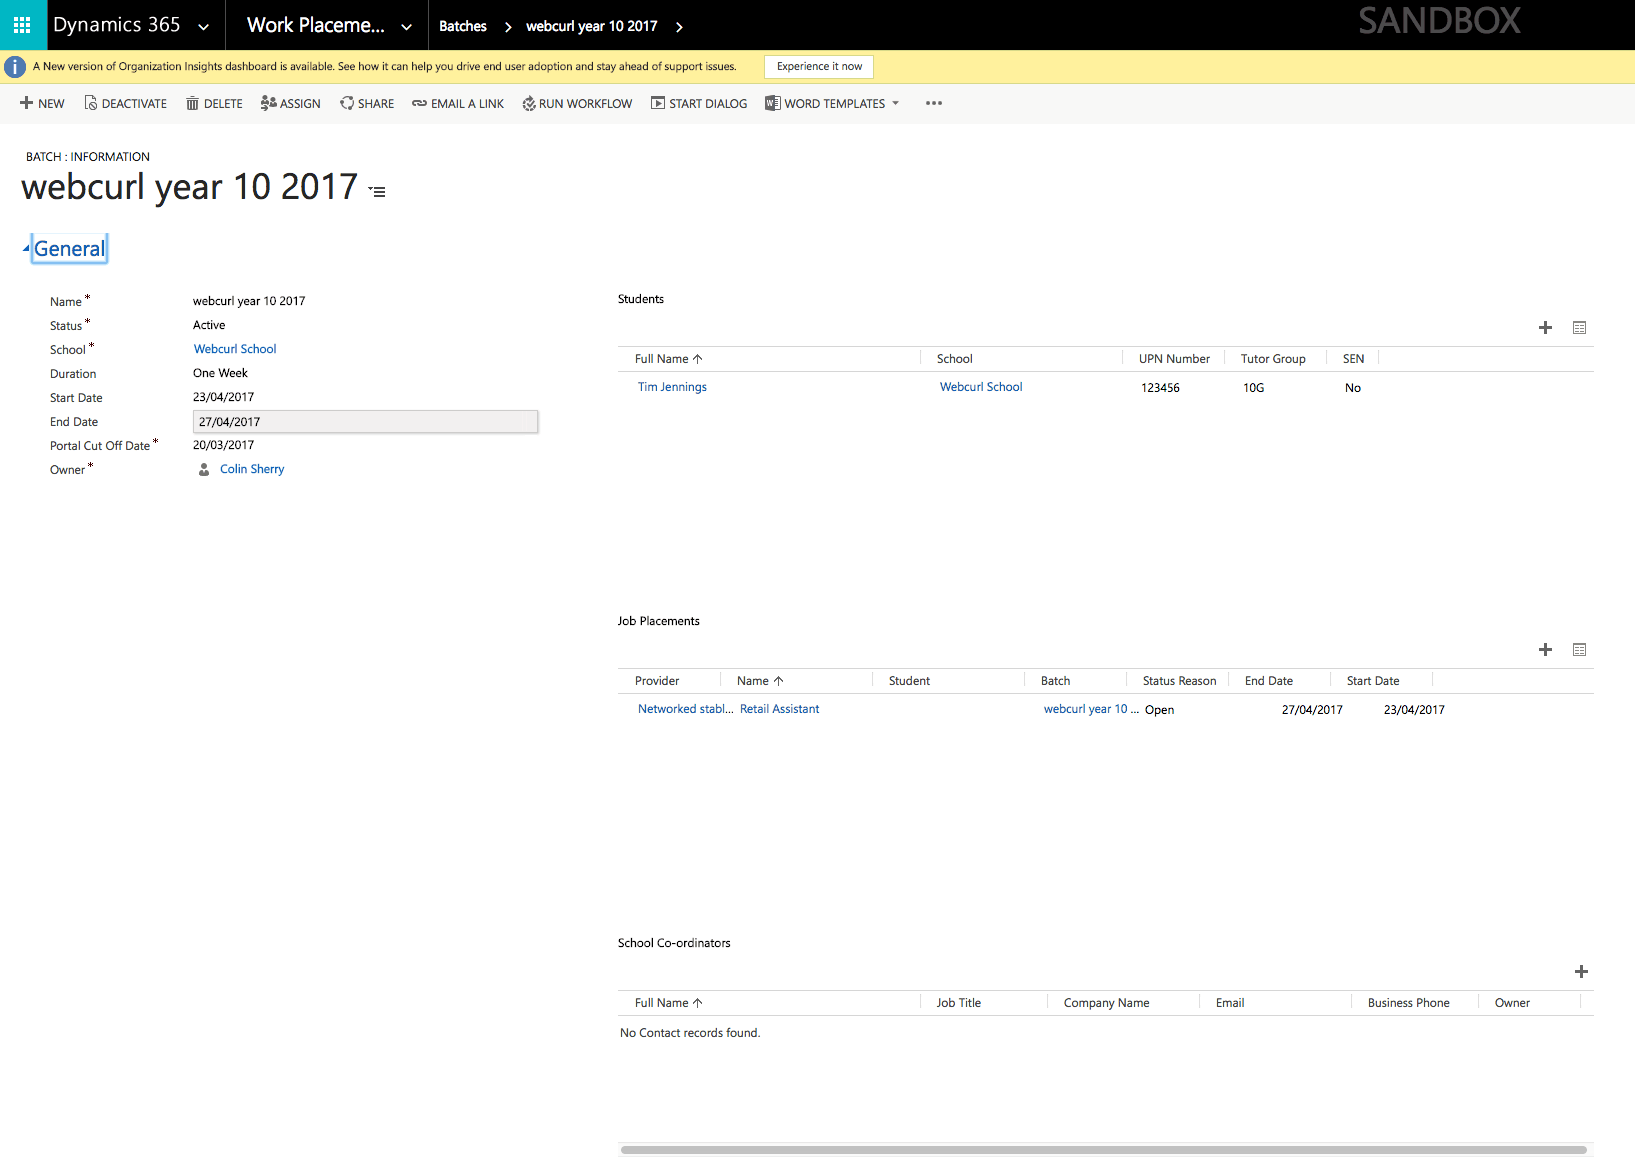Sort the Students list by Full Name
Screen dimensions: 1635x1174
point(668,358)
